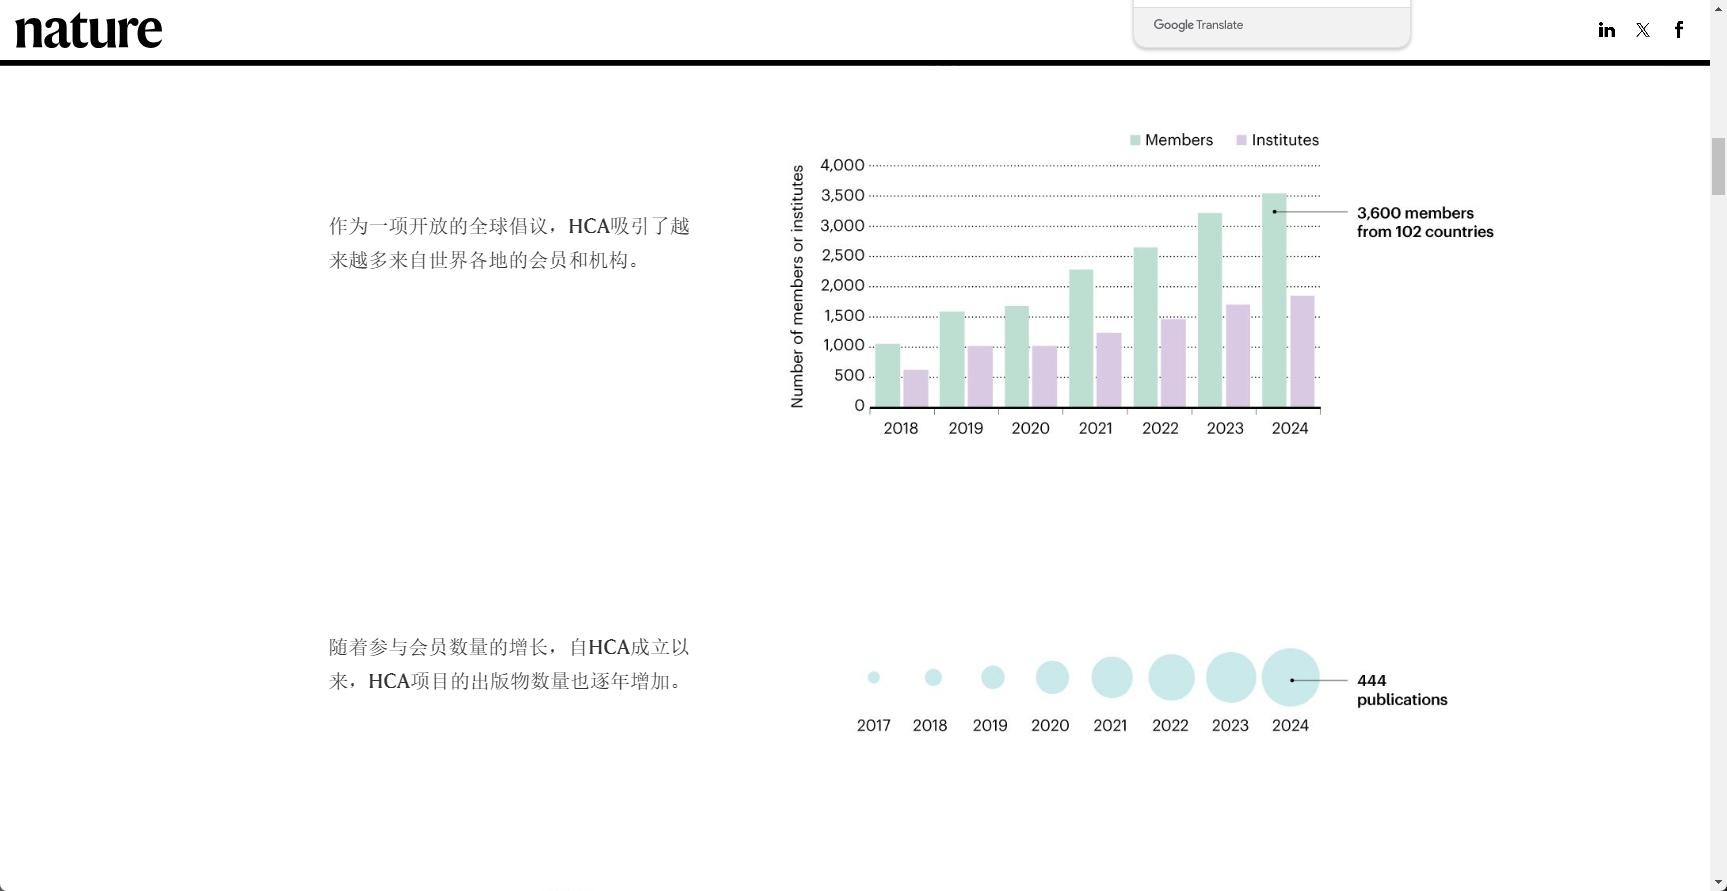Open the nature homepage logo
Viewport: 1727px width, 891px height.
[x=89, y=30]
